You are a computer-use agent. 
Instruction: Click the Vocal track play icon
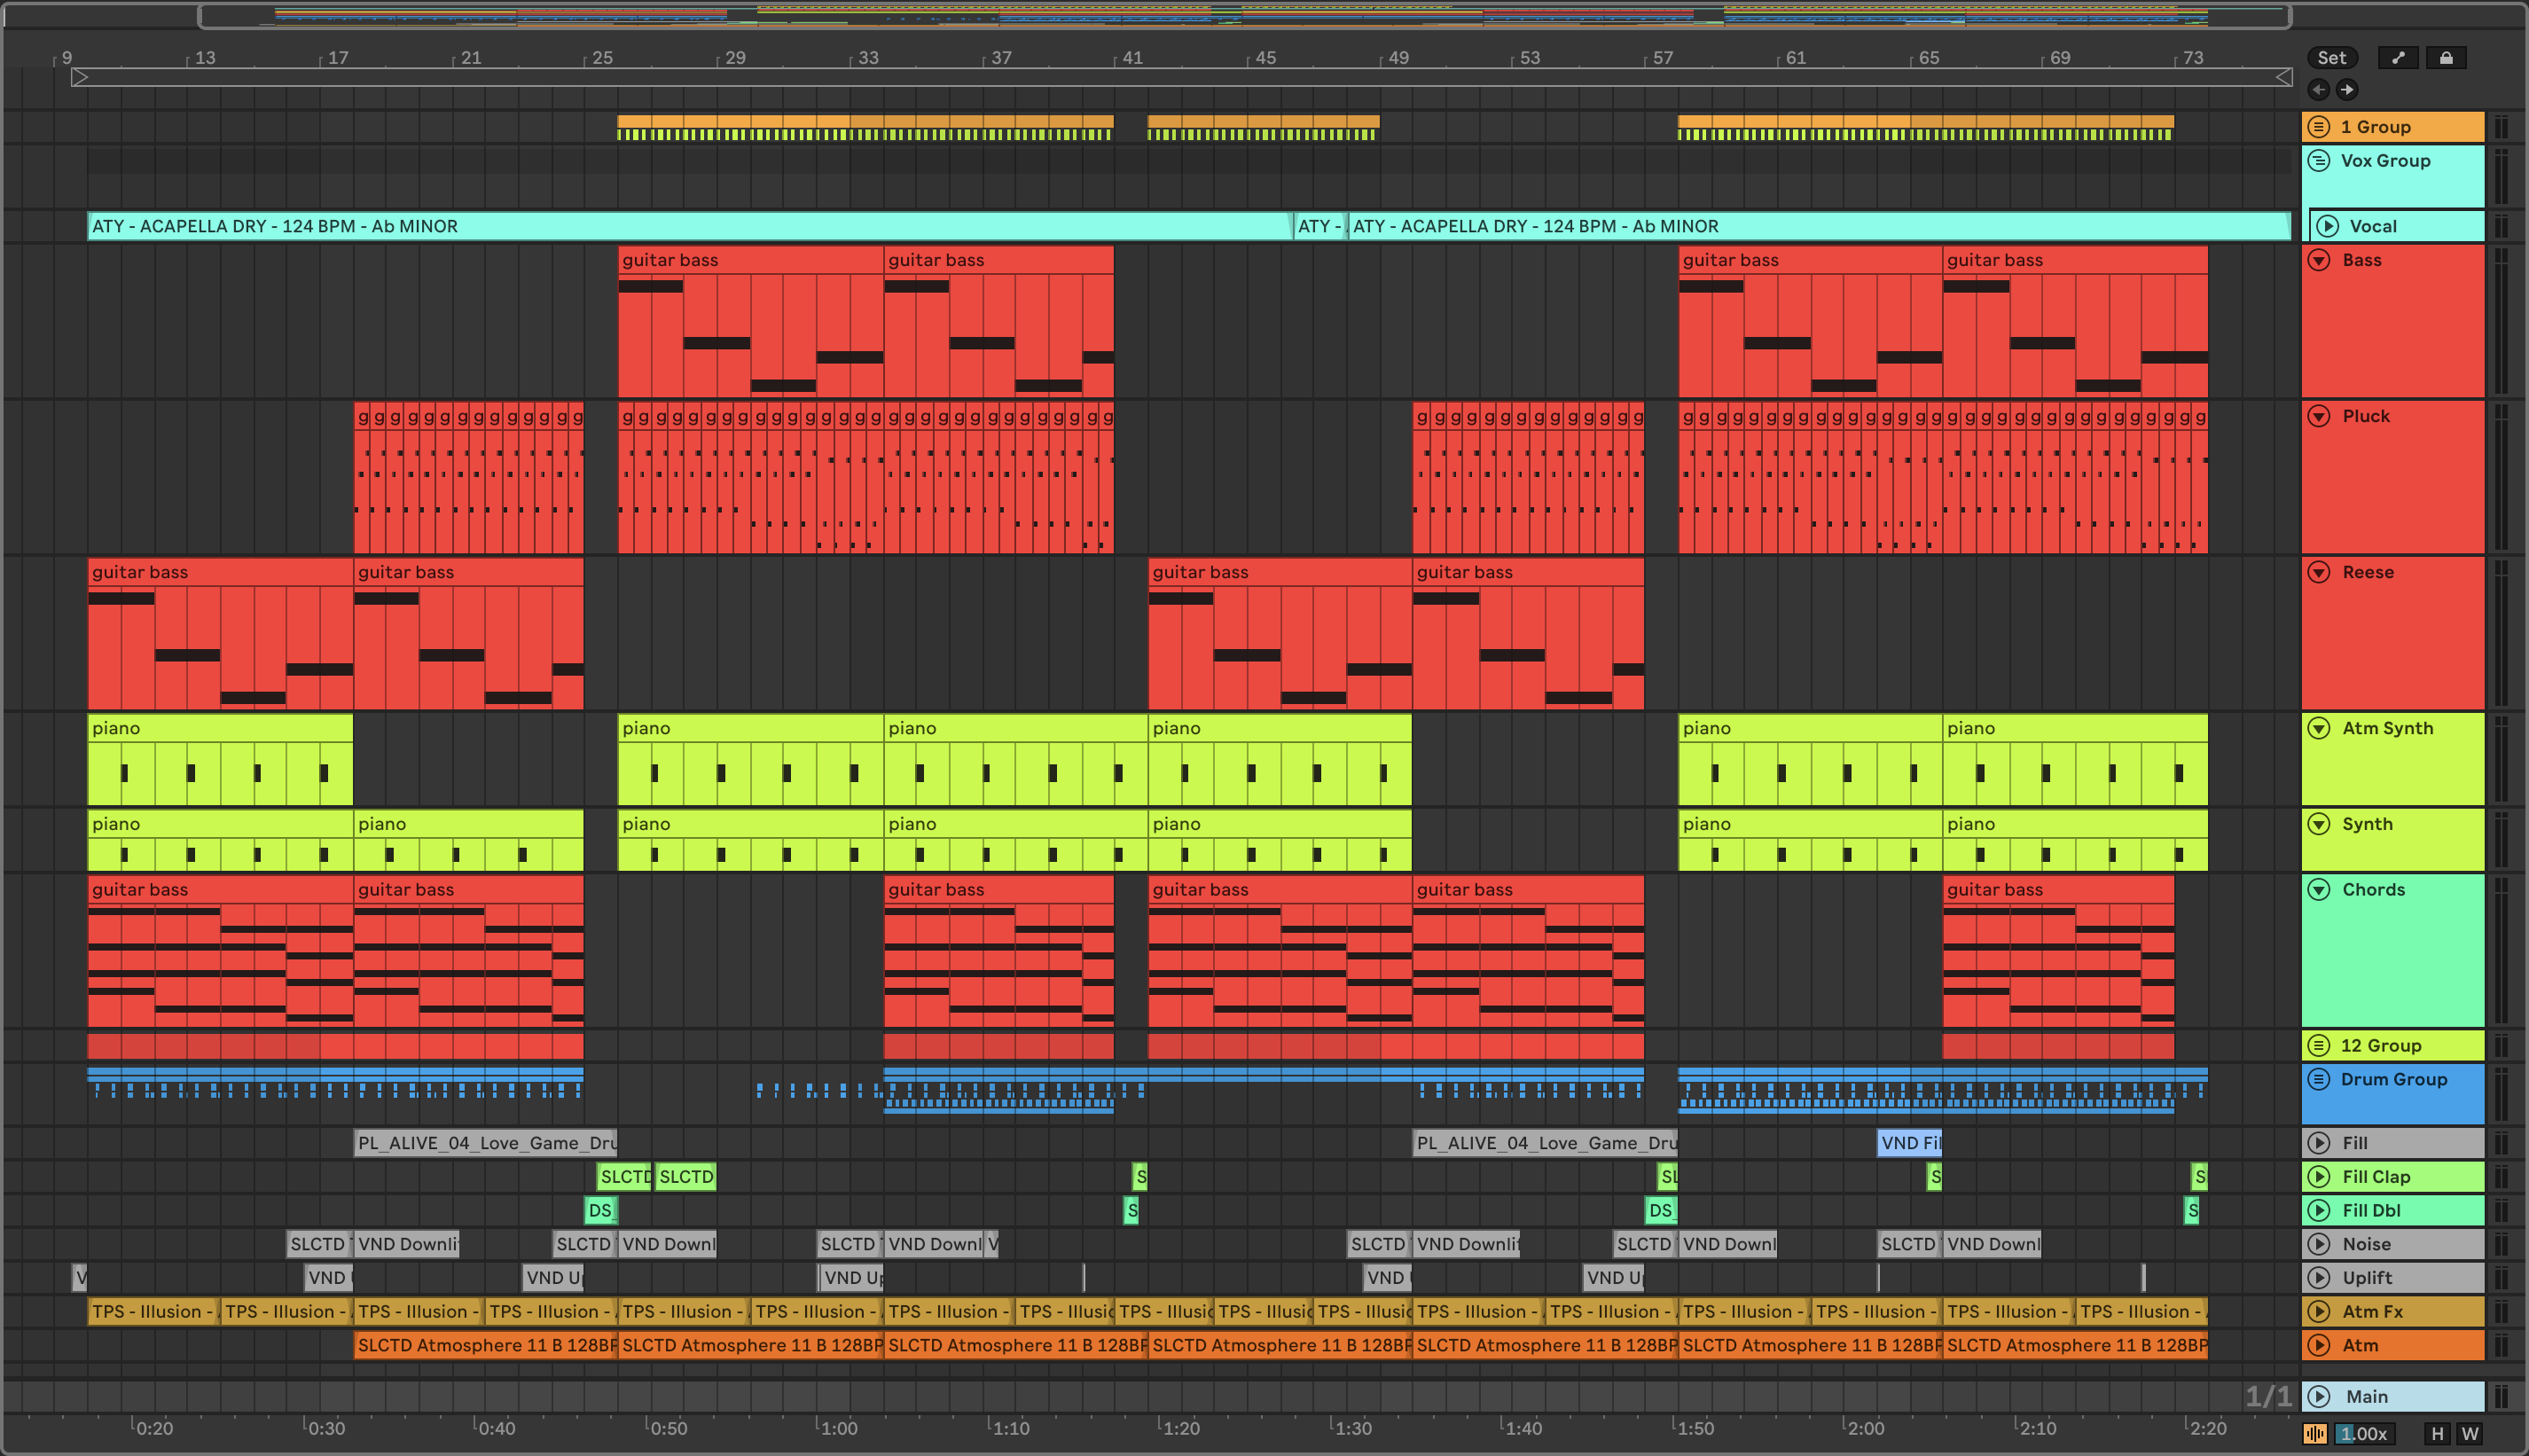(2327, 226)
